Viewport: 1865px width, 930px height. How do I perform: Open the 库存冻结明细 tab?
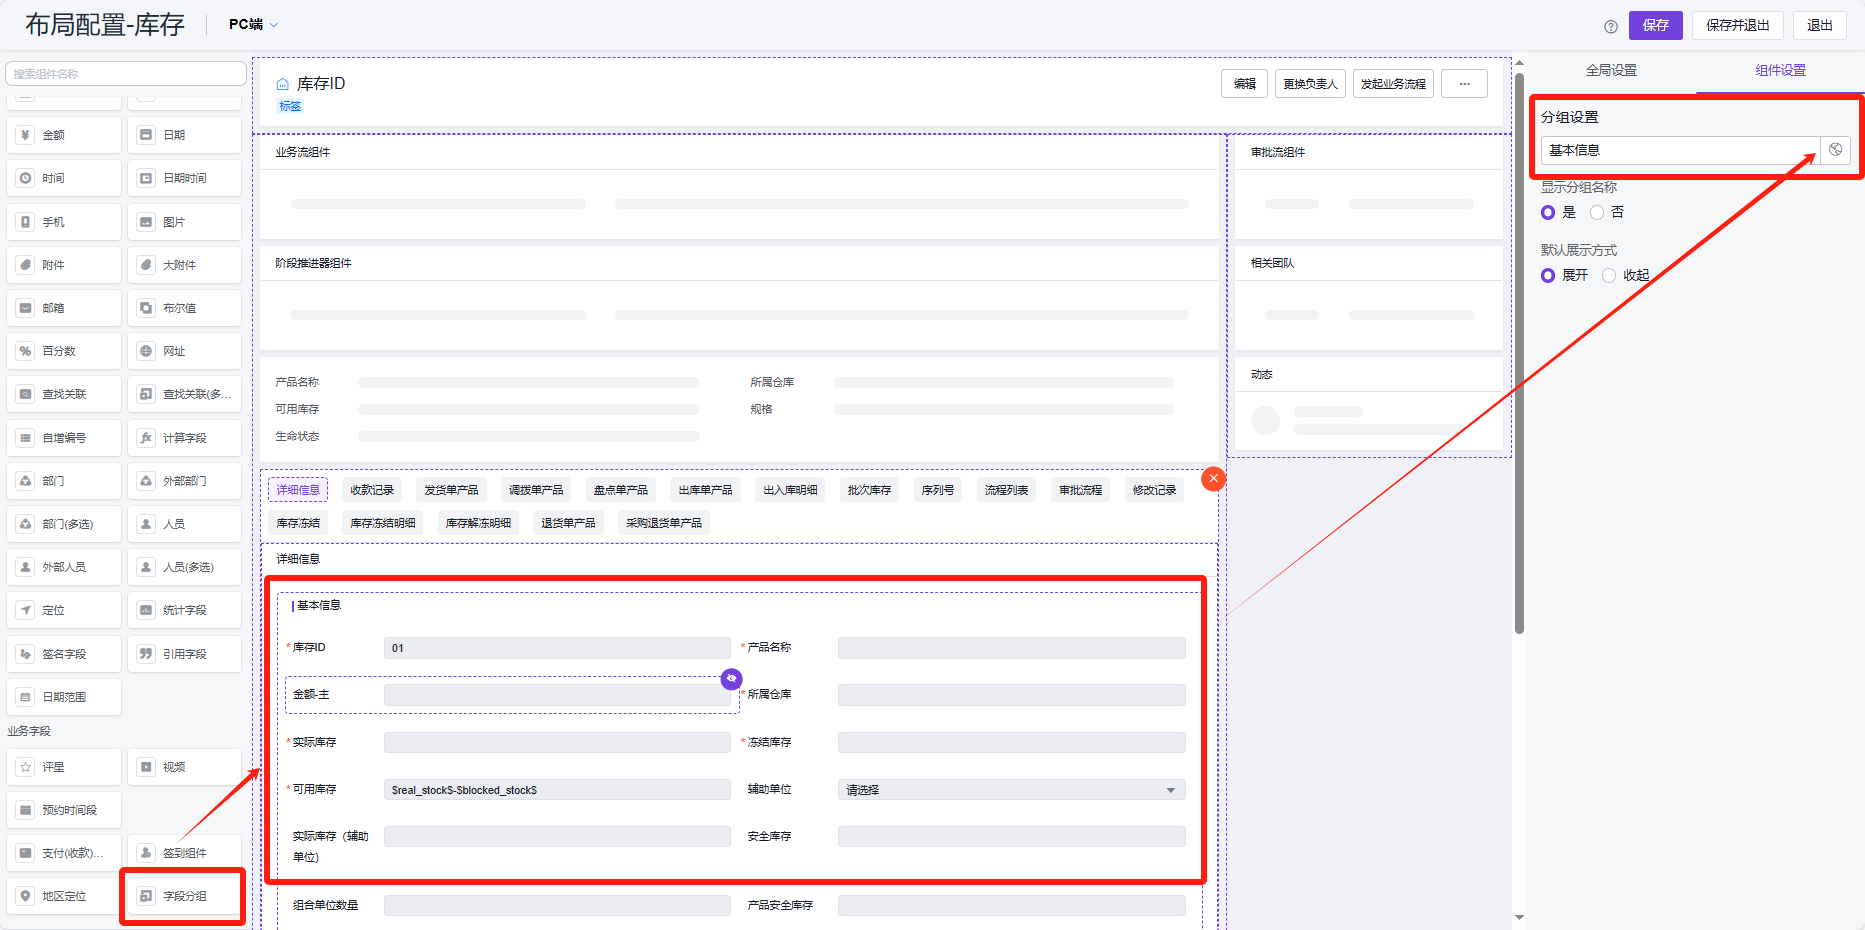pyautogui.click(x=383, y=523)
